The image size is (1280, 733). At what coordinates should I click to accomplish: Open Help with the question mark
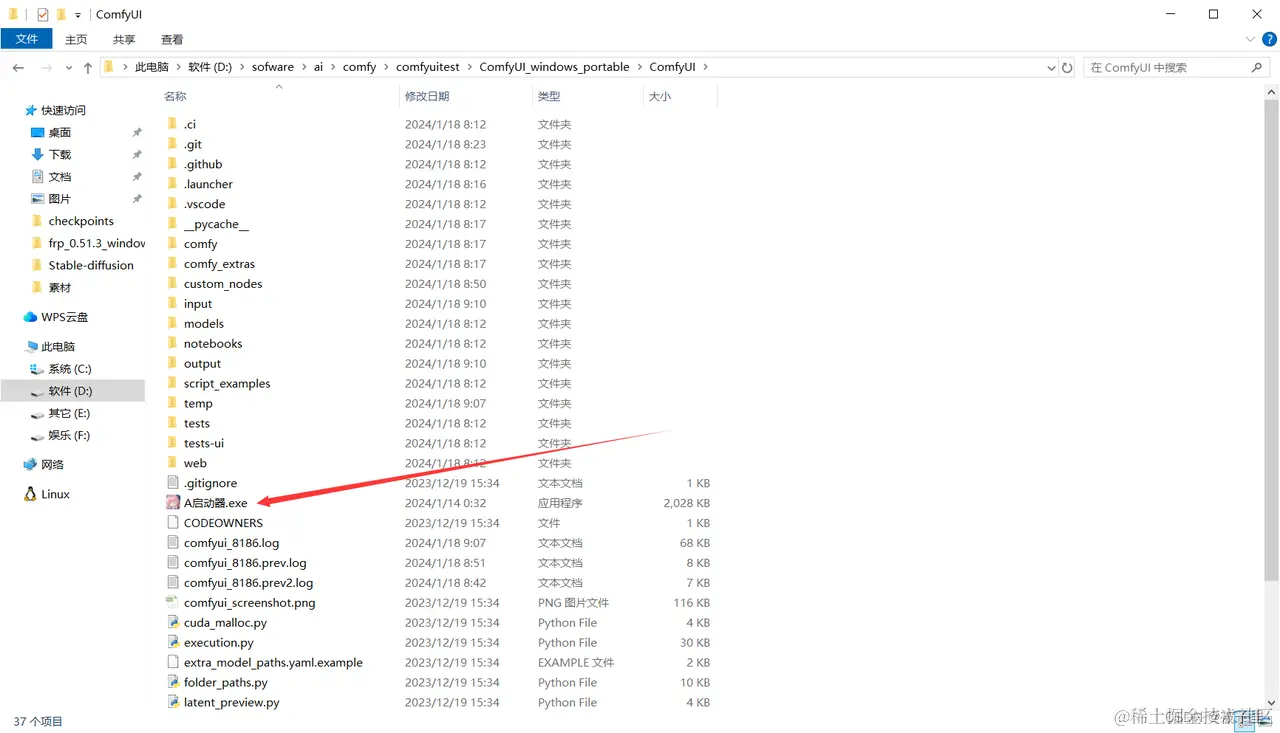tap(1269, 39)
